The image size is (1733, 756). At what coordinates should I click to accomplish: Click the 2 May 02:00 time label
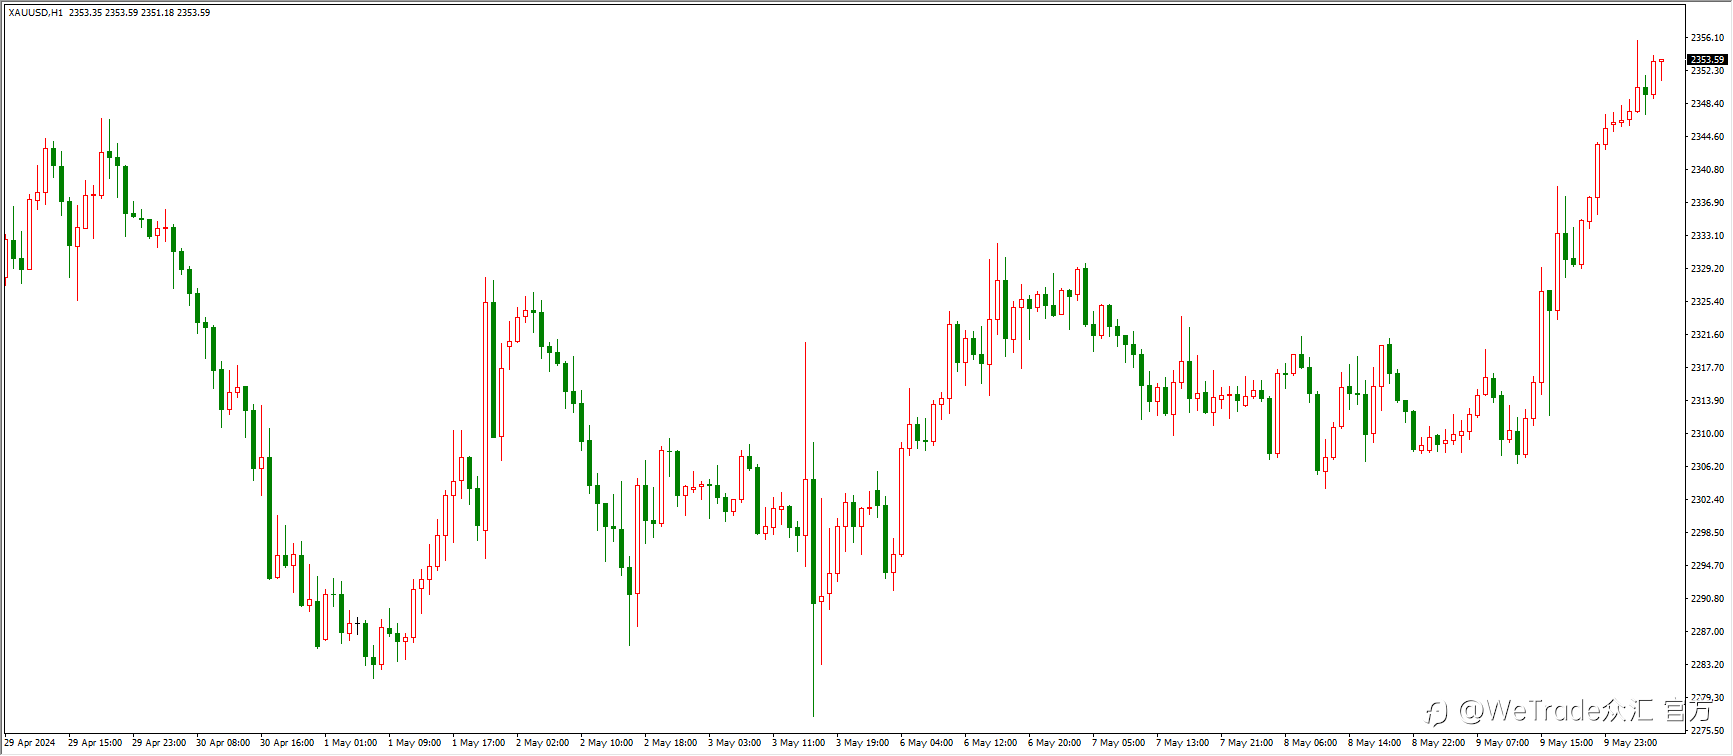[x=543, y=743]
